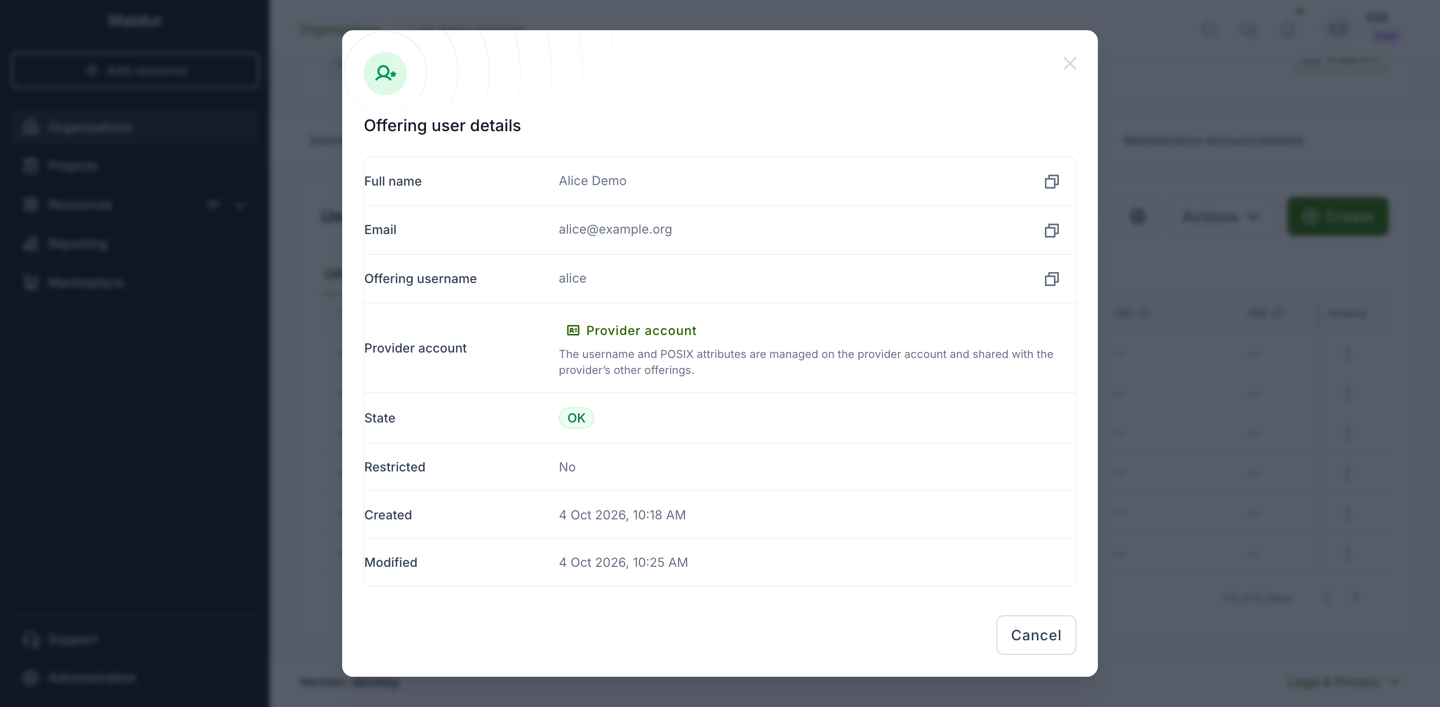Click the Provider account row label
Viewport: 1440px width, 707px height.
pyautogui.click(x=415, y=348)
